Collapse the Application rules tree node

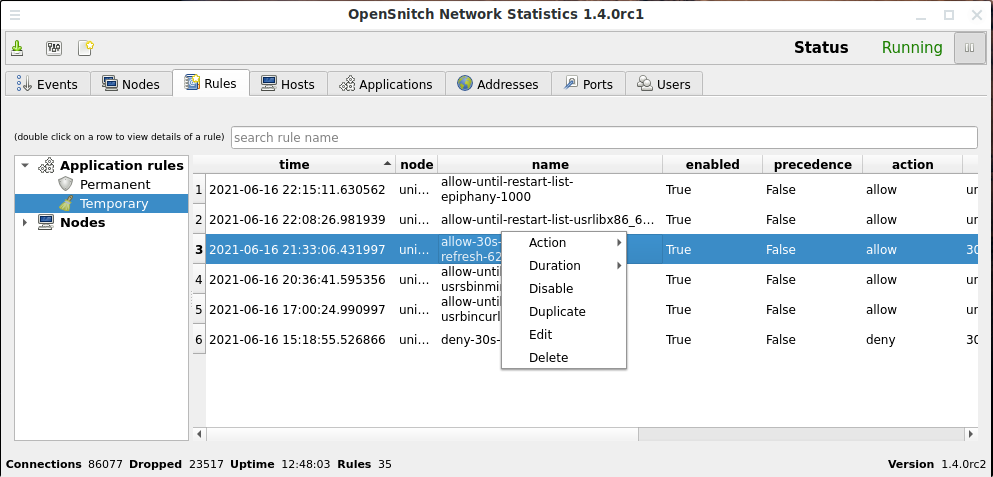(25, 165)
